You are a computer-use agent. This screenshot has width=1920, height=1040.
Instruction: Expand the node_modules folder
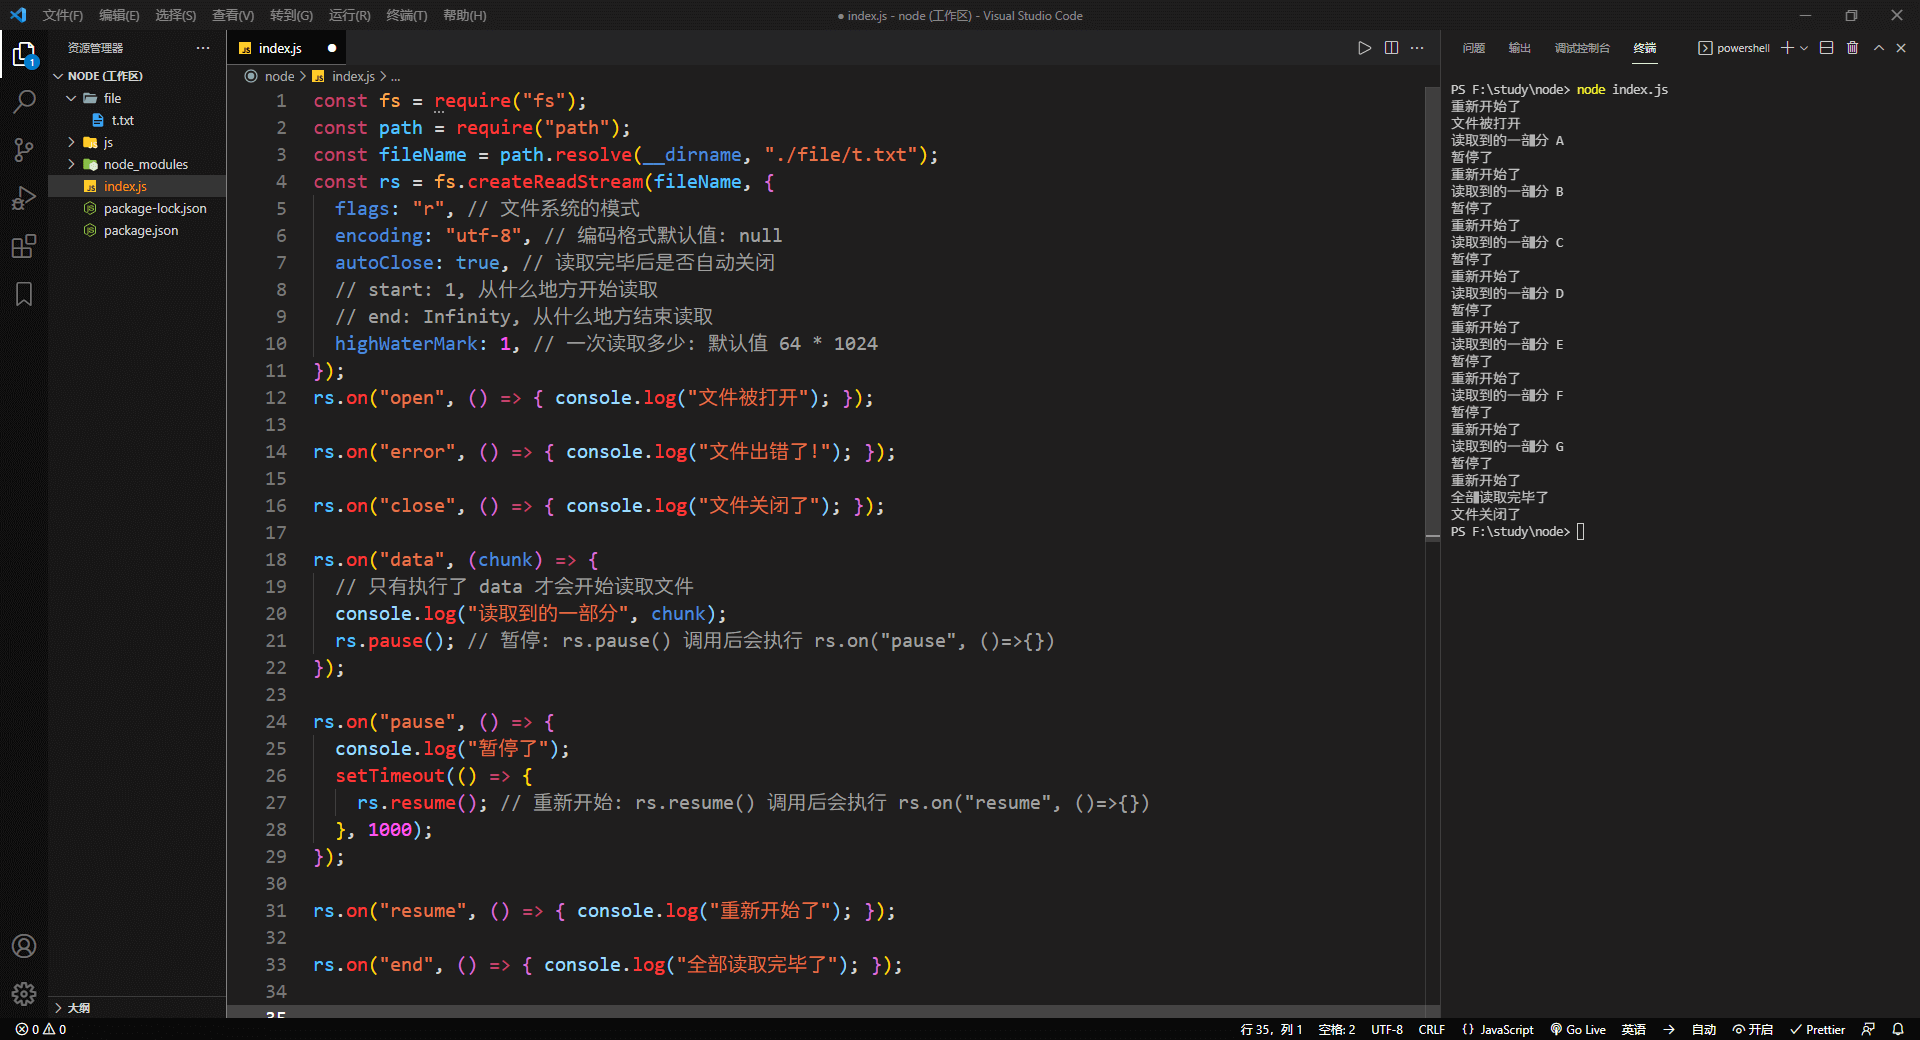pos(145,164)
